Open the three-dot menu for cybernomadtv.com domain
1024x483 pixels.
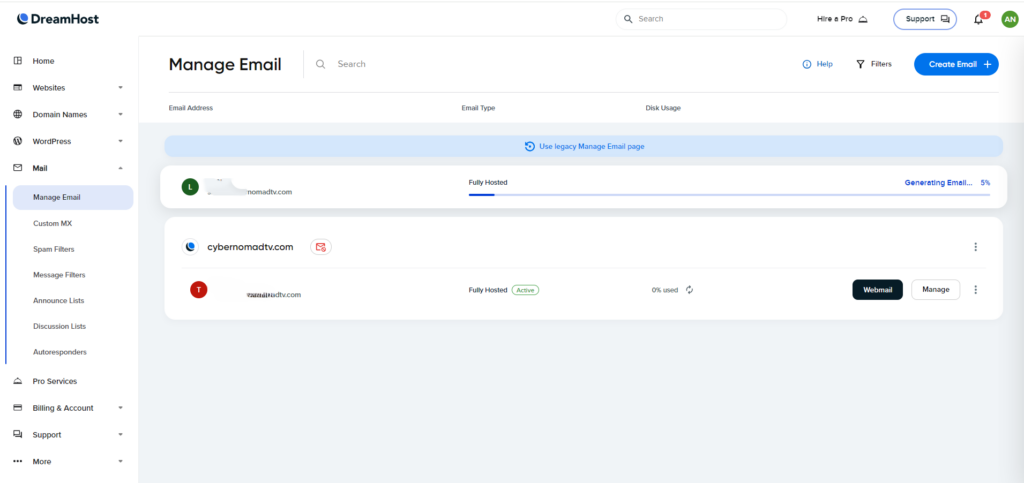(975, 247)
